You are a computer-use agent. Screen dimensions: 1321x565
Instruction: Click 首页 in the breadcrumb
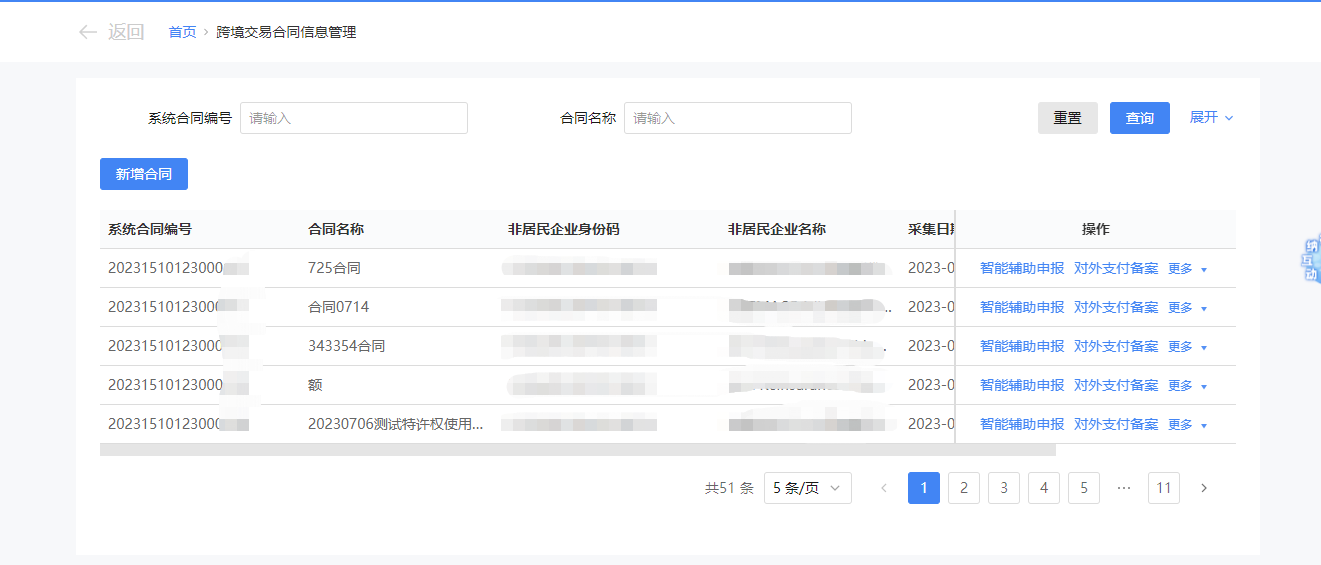coord(182,32)
